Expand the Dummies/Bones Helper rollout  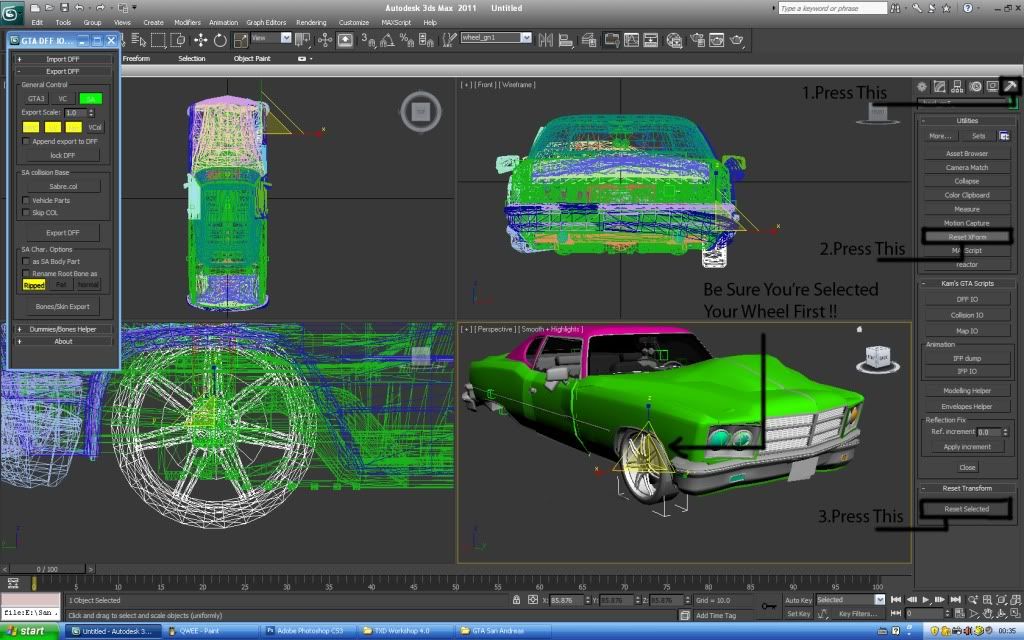63,329
